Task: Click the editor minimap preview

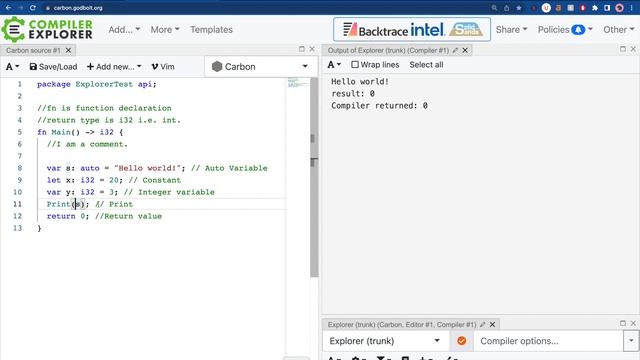Action: point(297,83)
